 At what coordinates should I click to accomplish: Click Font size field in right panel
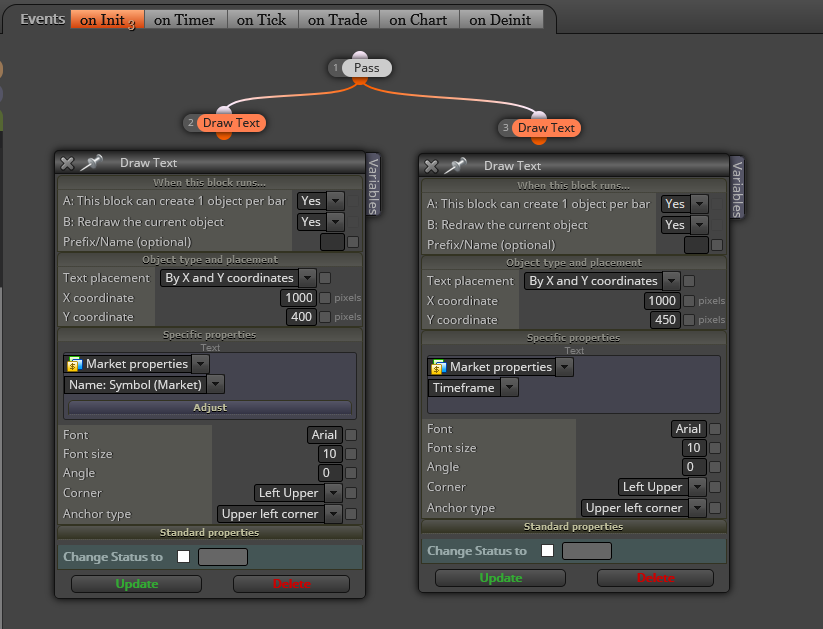pos(694,448)
